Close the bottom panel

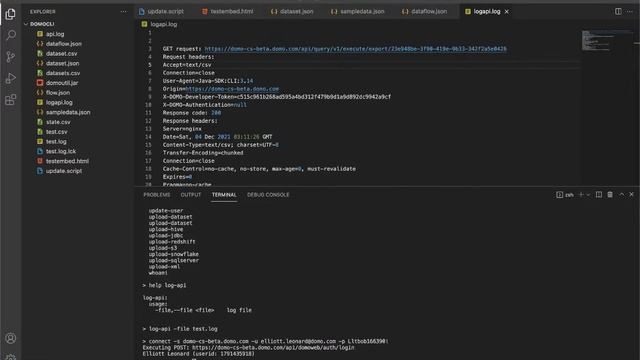(x=631, y=195)
